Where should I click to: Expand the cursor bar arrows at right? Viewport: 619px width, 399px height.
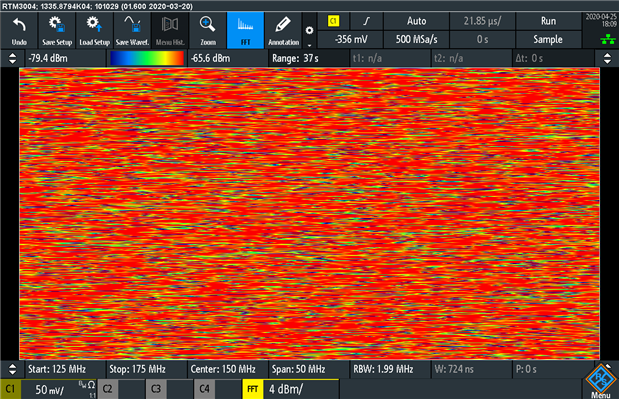tap(607, 58)
